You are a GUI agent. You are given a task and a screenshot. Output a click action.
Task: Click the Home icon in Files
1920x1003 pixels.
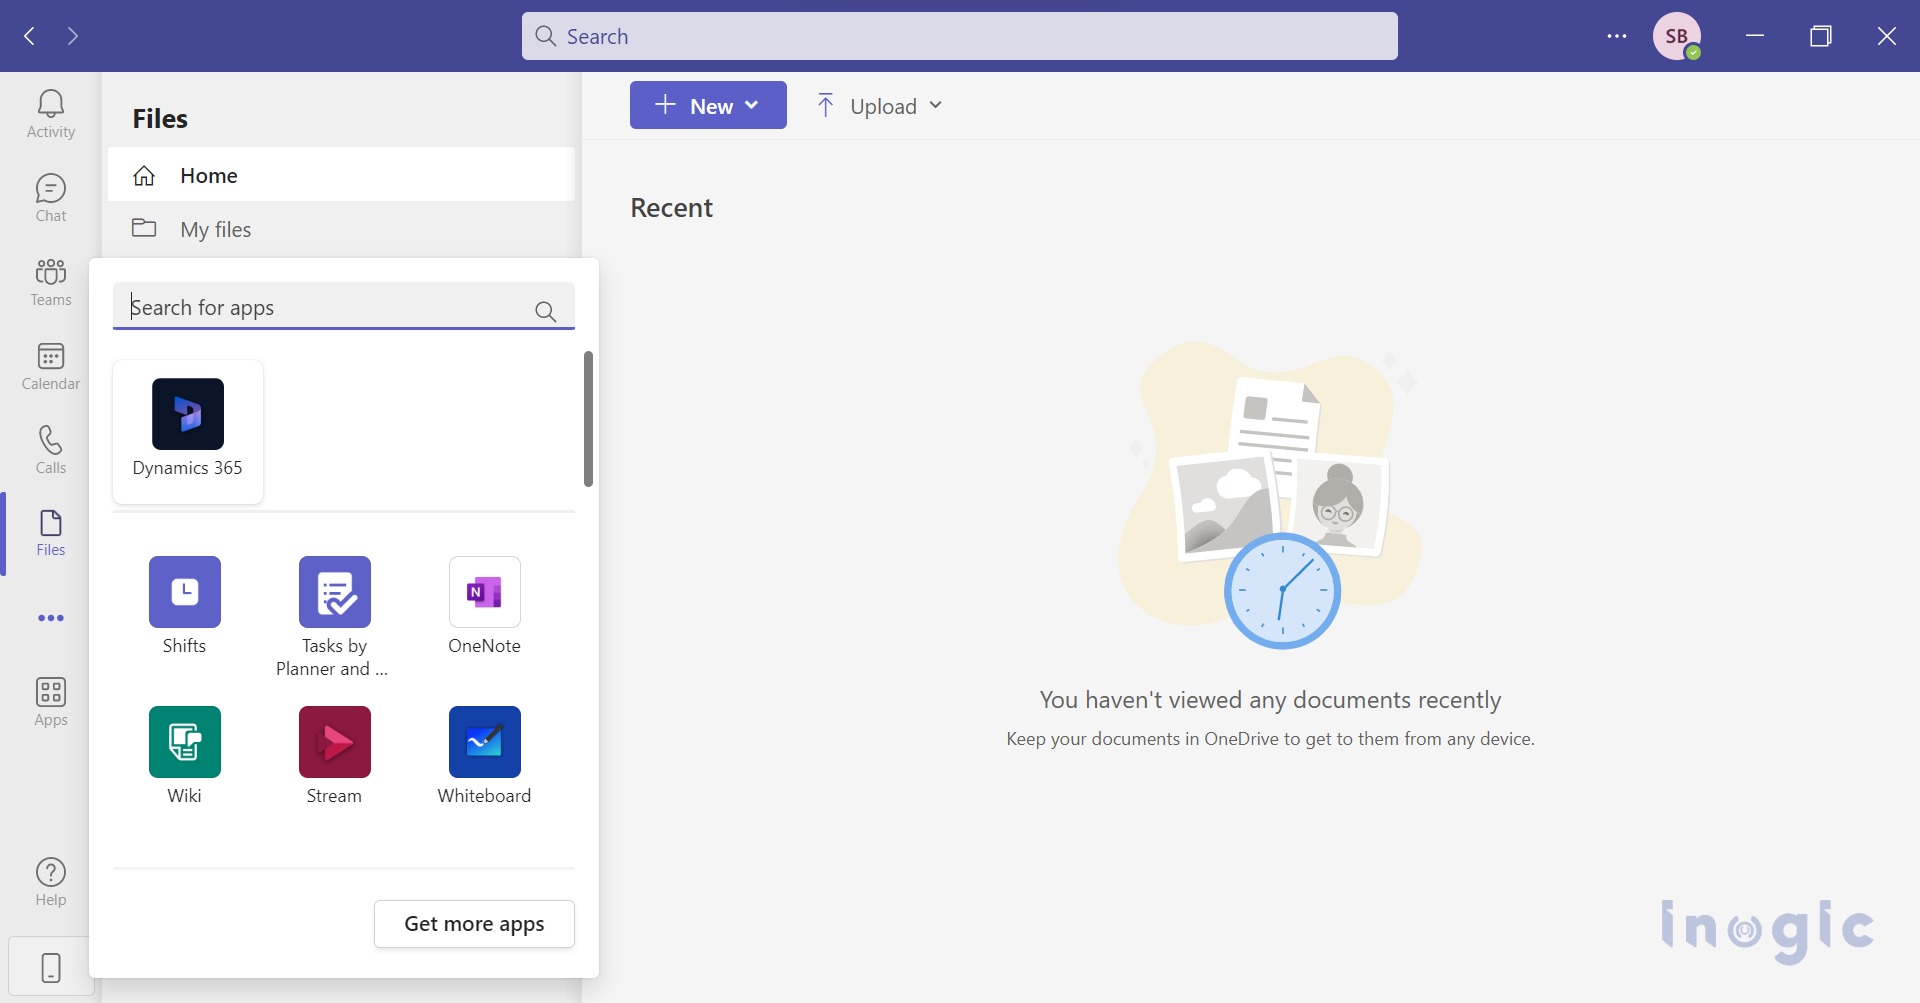click(144, 176)
